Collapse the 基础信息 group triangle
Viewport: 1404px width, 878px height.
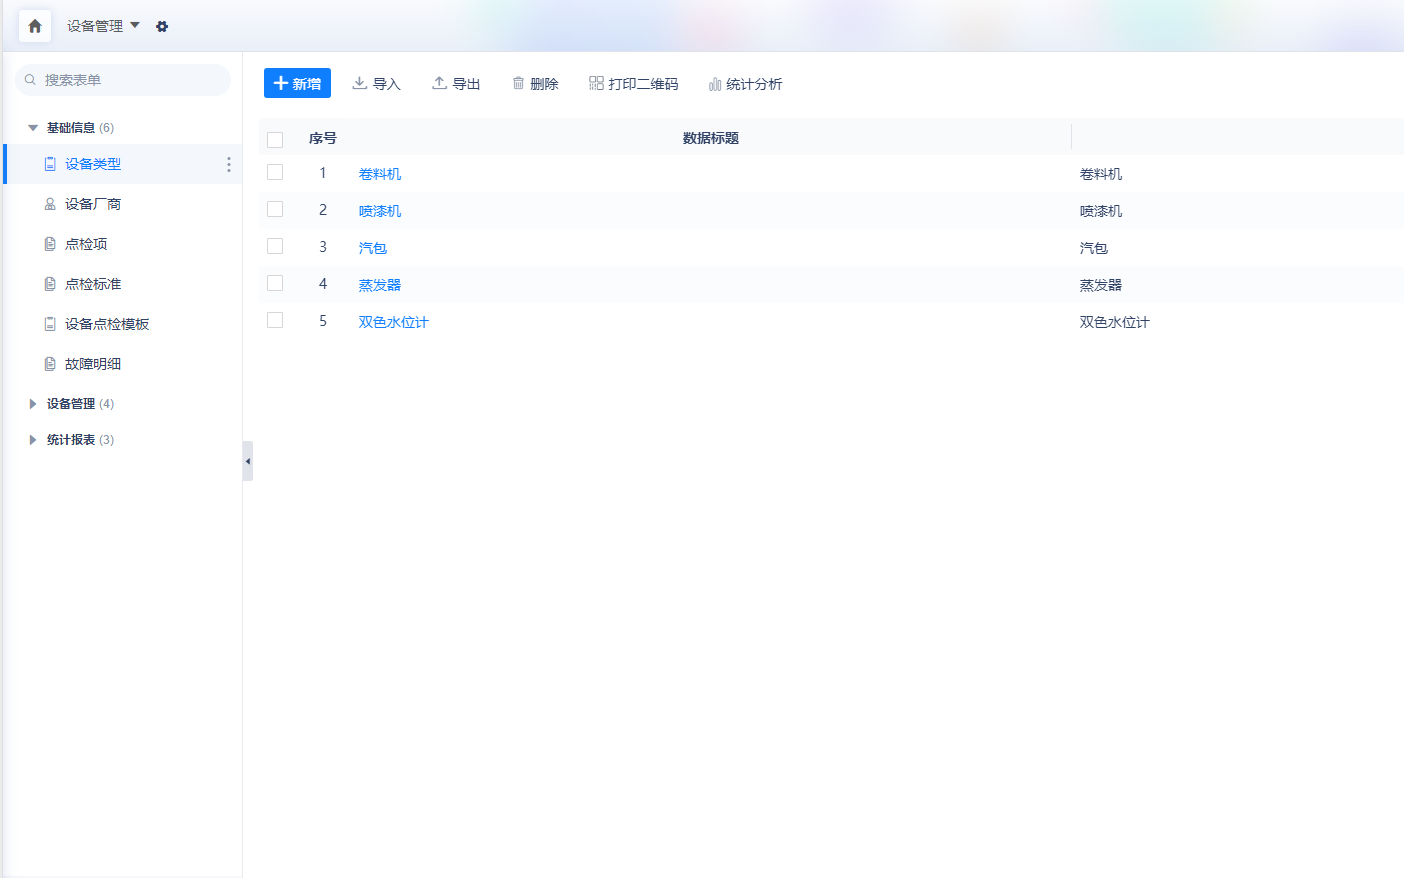click(x=33, y=128)
